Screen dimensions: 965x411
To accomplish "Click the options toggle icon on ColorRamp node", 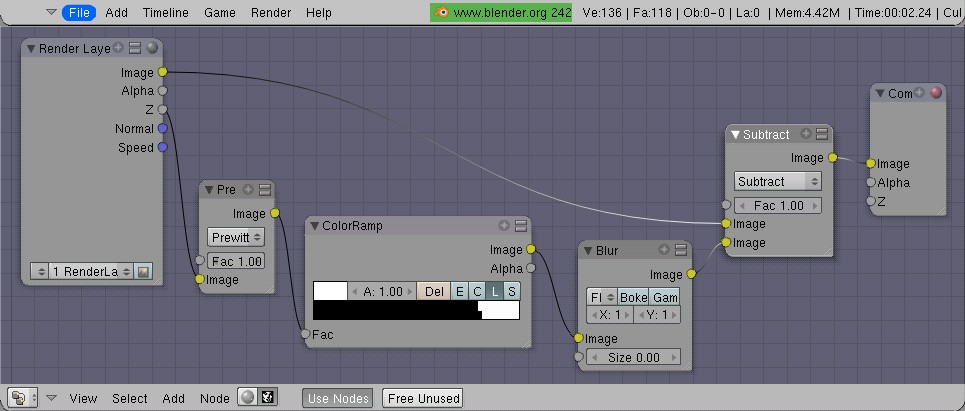I will (521, 226).
